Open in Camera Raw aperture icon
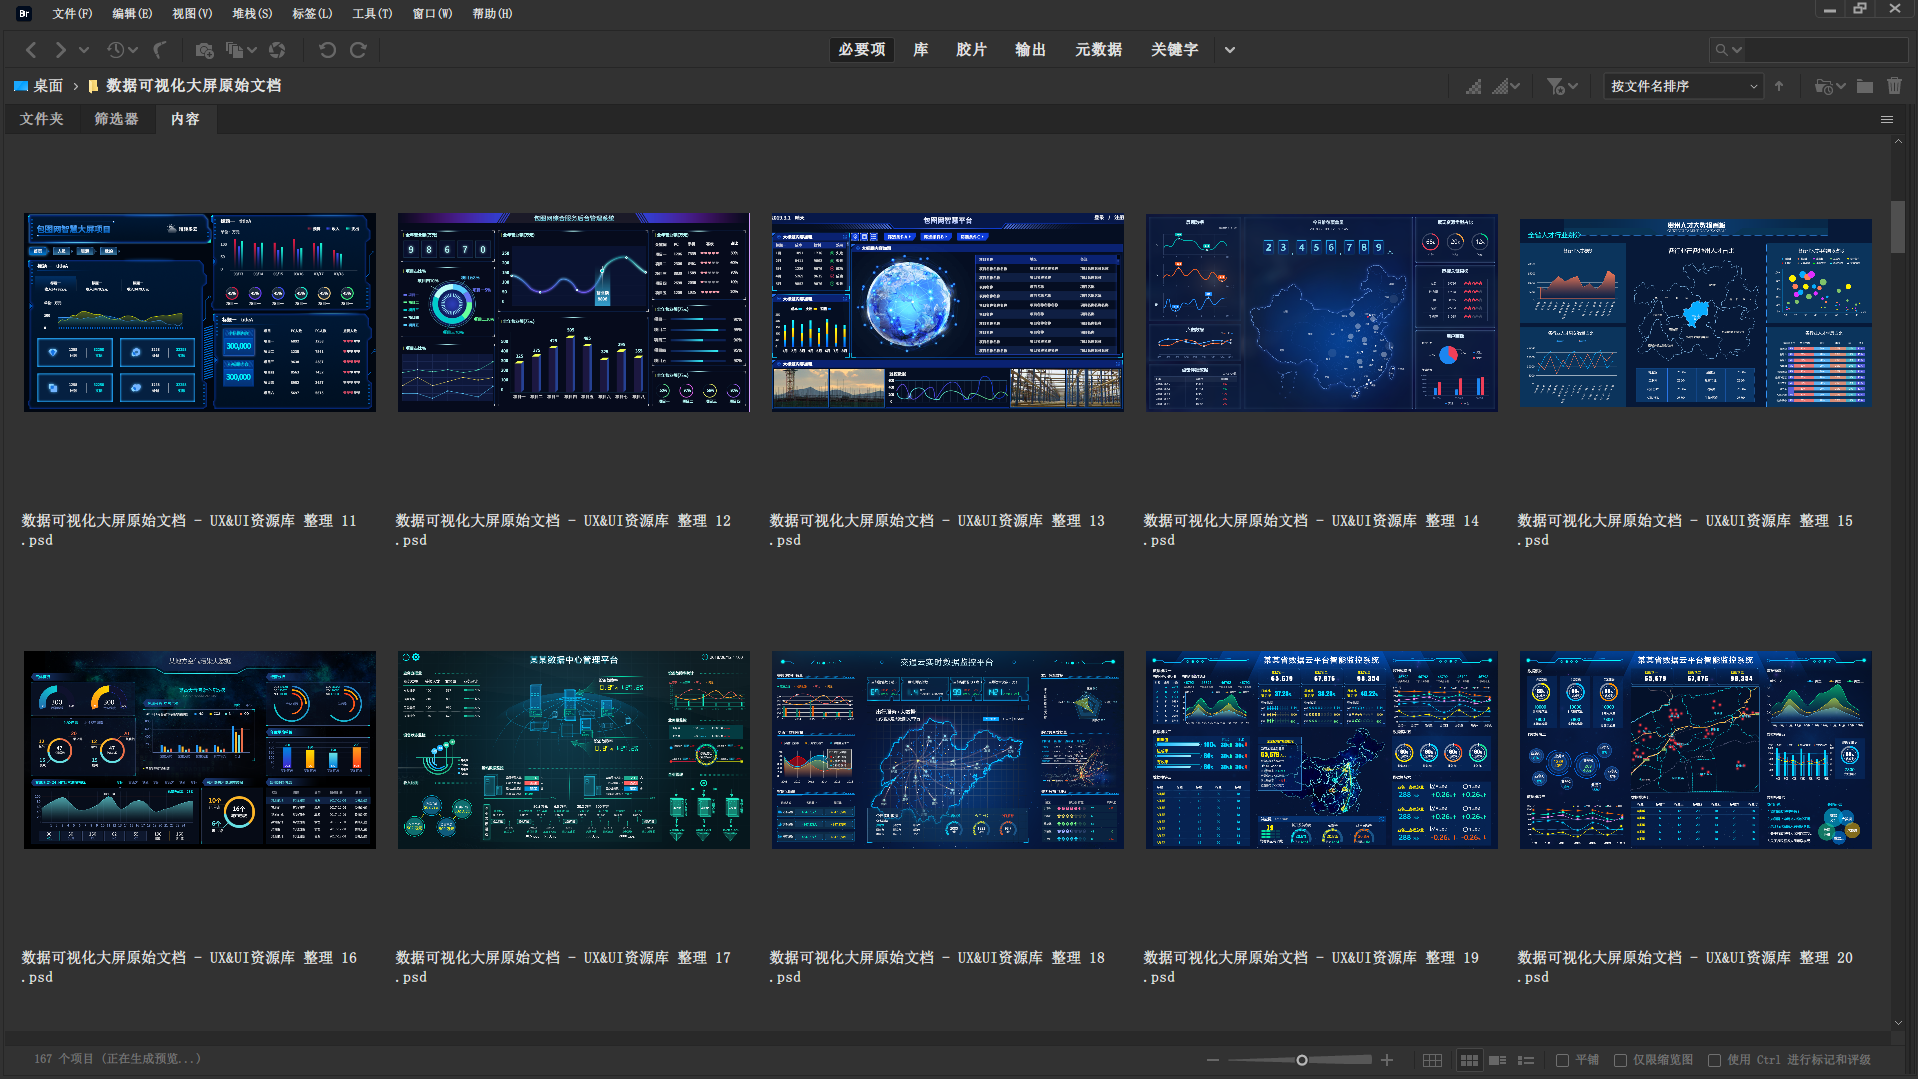This screenshot has height=1079, width=1918. pos(277,50)
